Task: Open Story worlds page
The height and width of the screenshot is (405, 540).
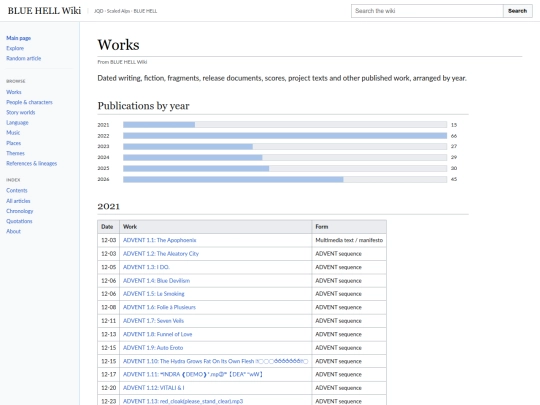Action: coord(21,112)
